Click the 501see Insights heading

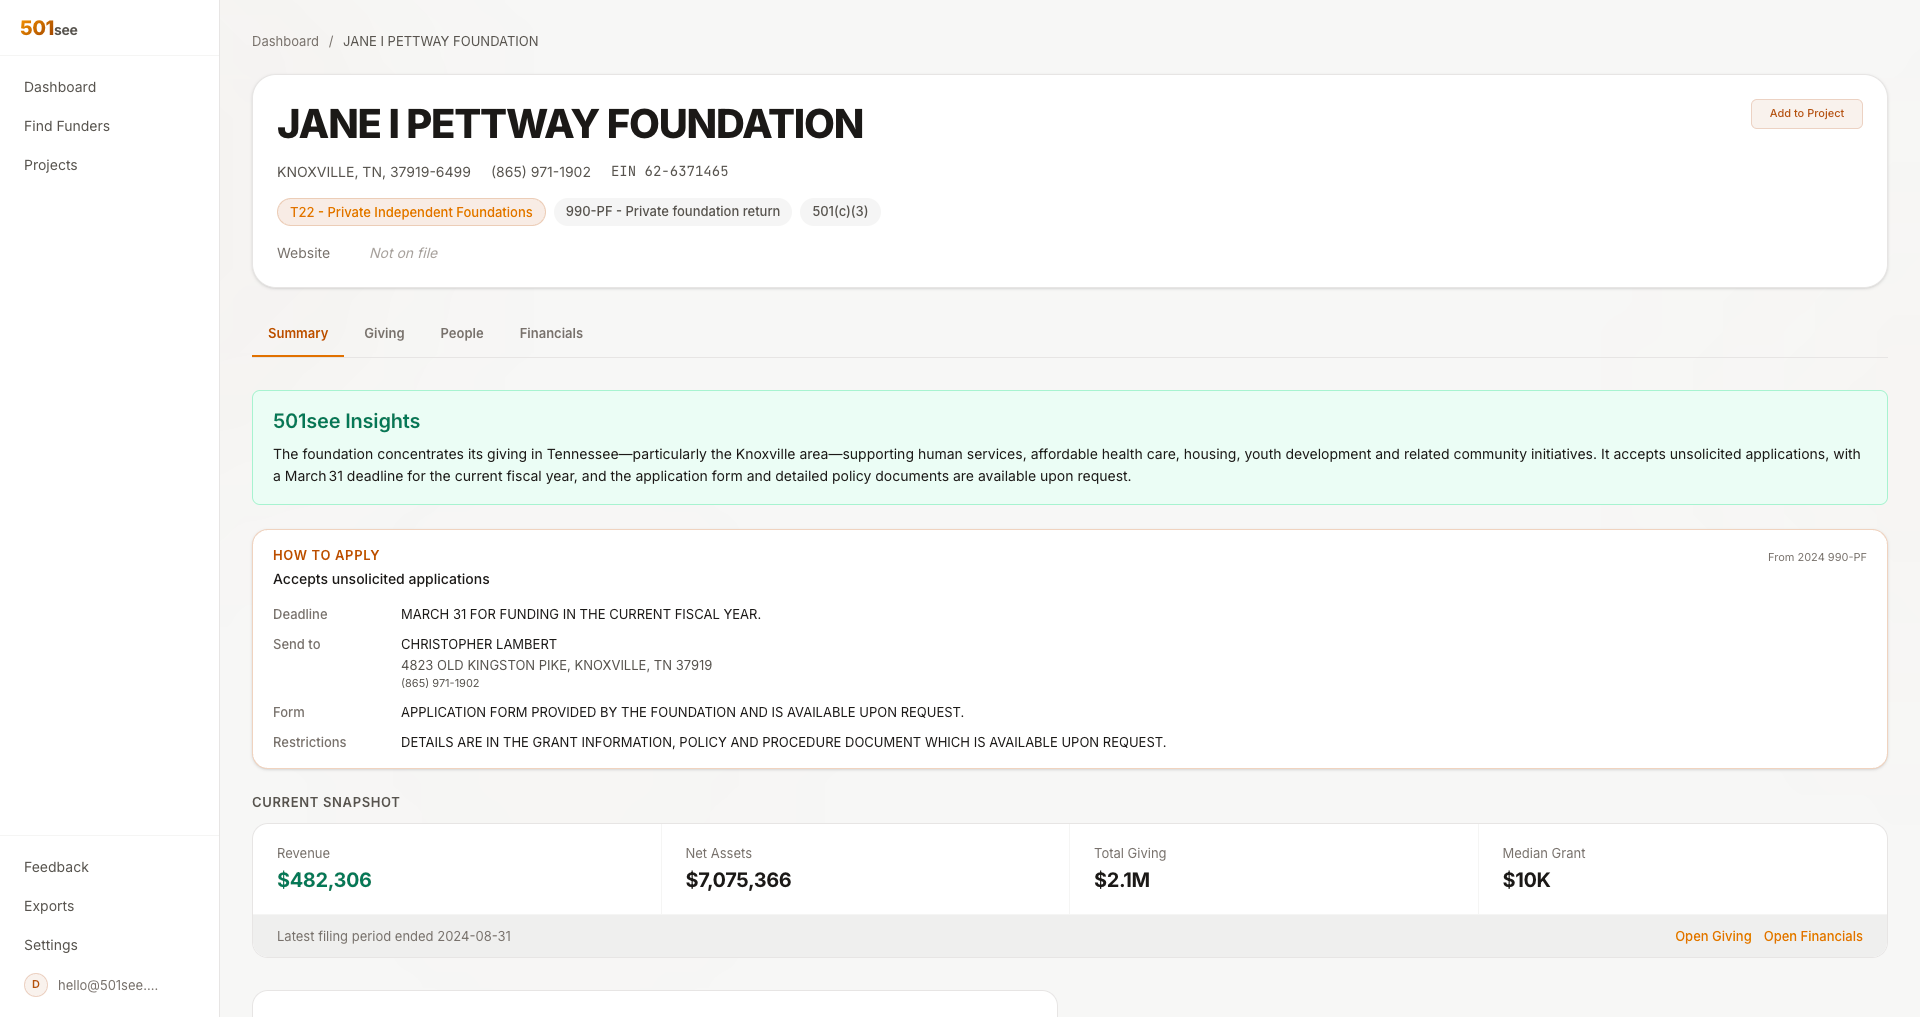point(346,421)
